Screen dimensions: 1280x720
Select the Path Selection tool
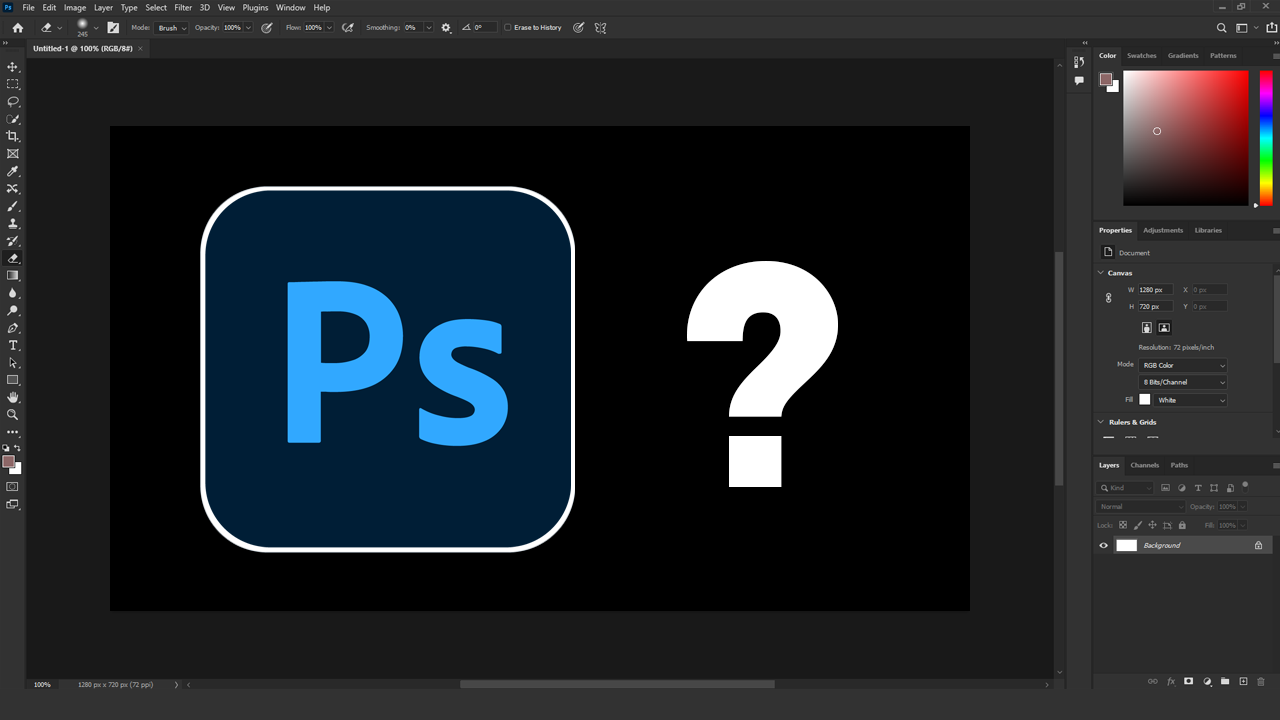[13, 362]
